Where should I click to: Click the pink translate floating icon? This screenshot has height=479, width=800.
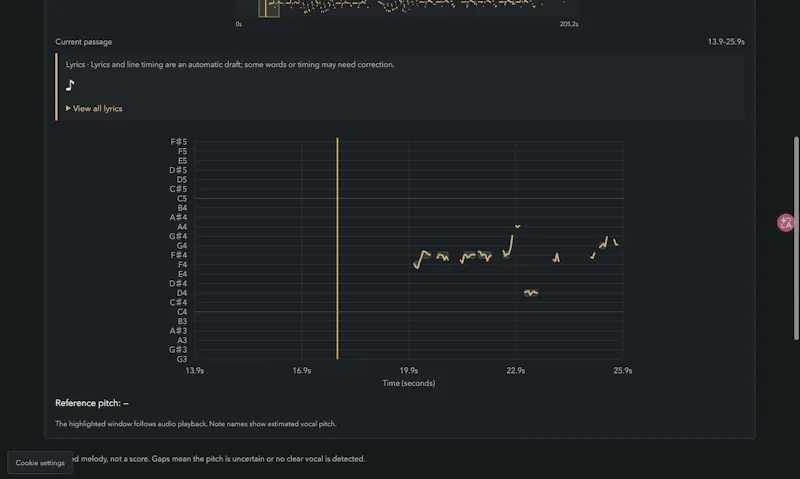pos(786,222)
